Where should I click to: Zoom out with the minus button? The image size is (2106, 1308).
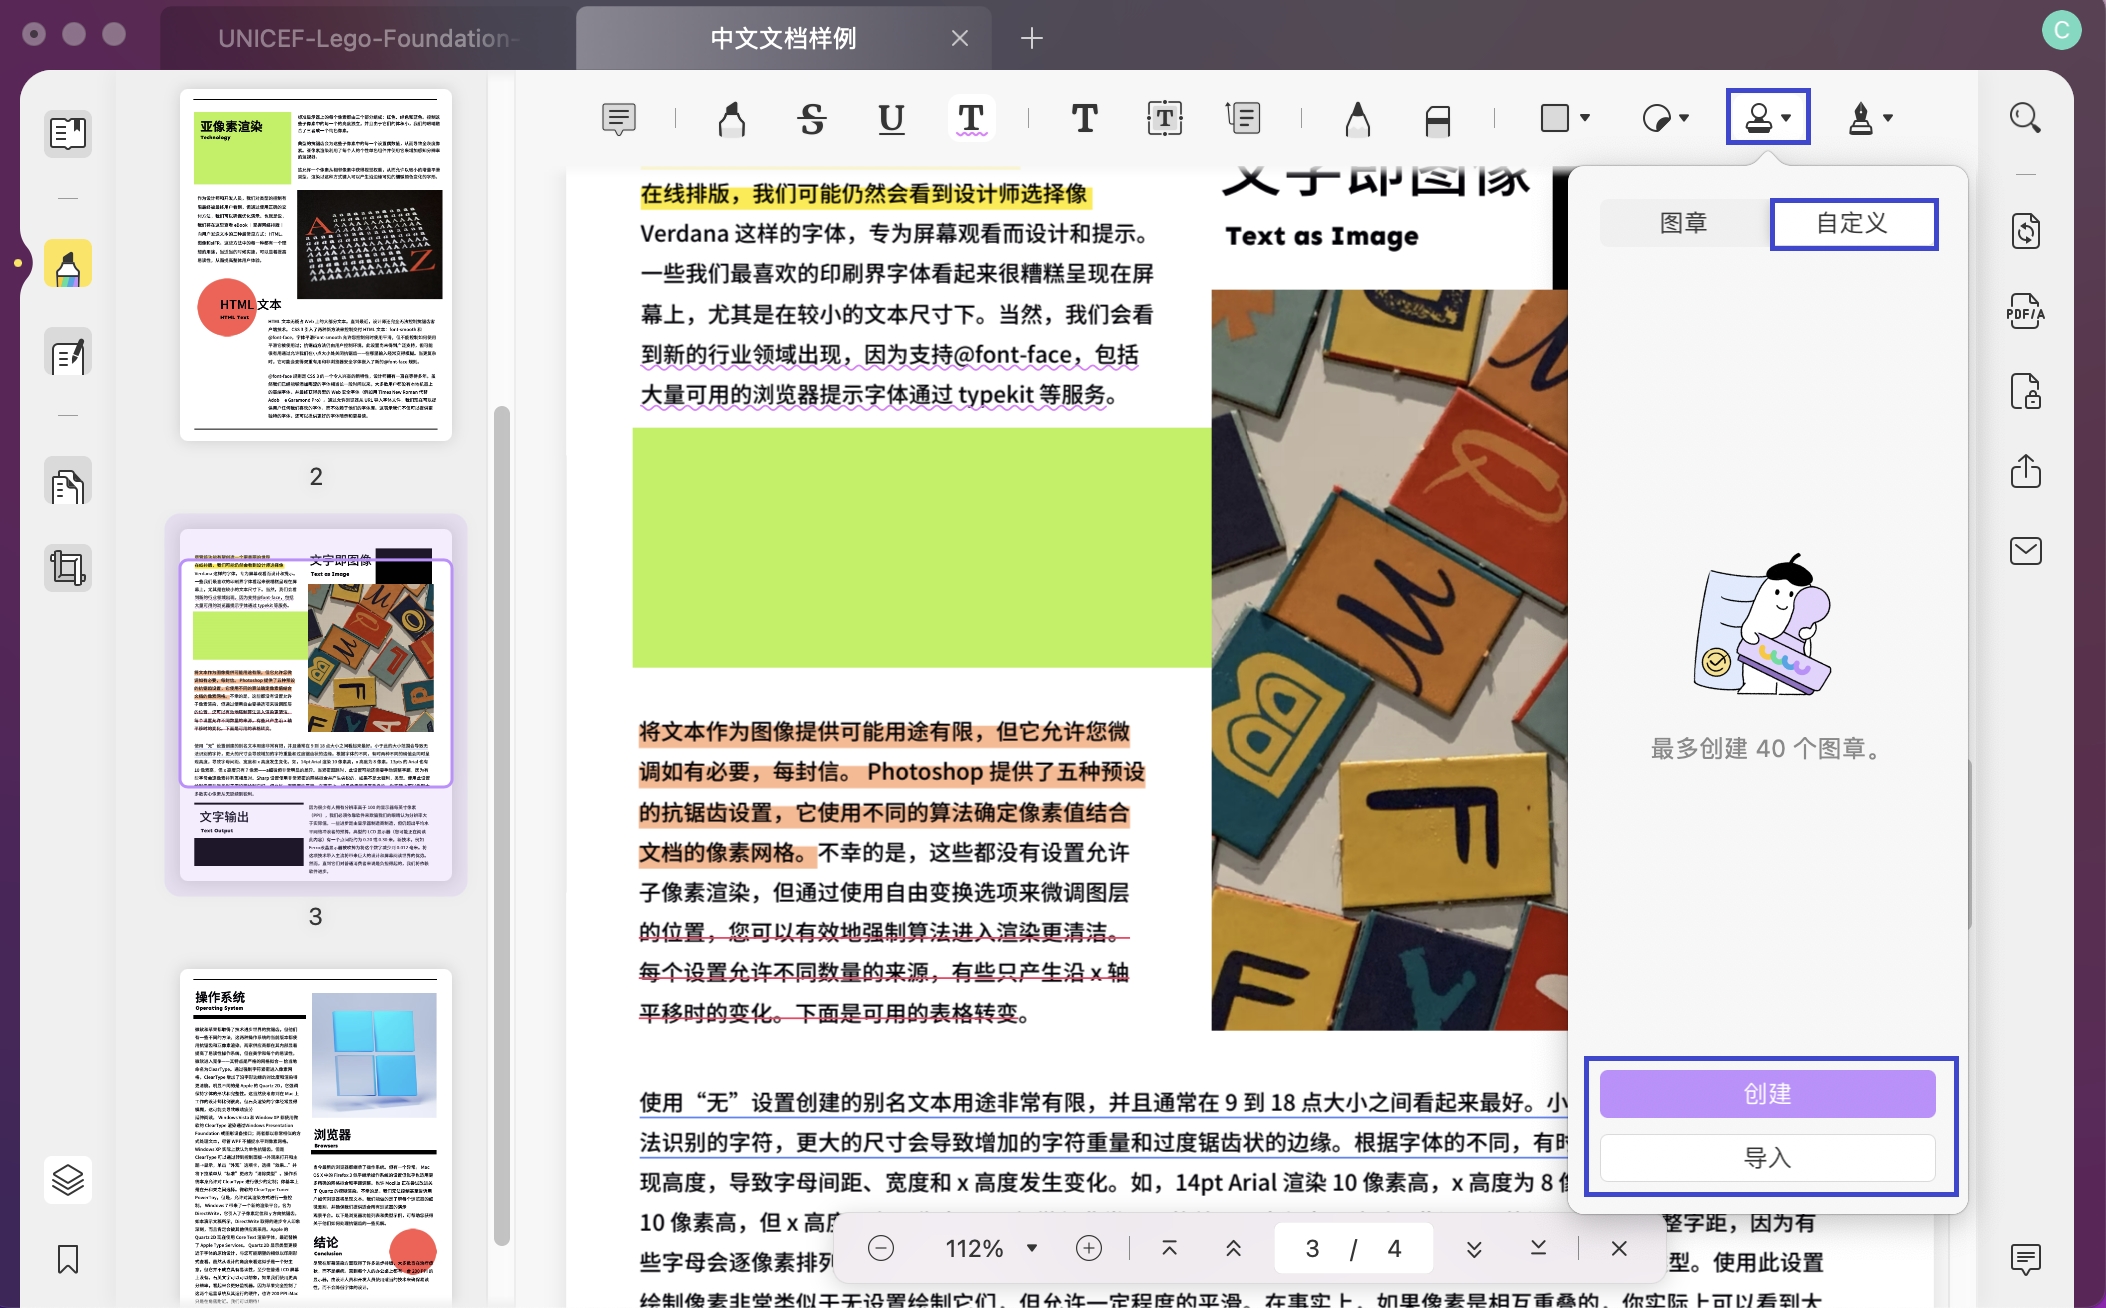point(881,1248)
